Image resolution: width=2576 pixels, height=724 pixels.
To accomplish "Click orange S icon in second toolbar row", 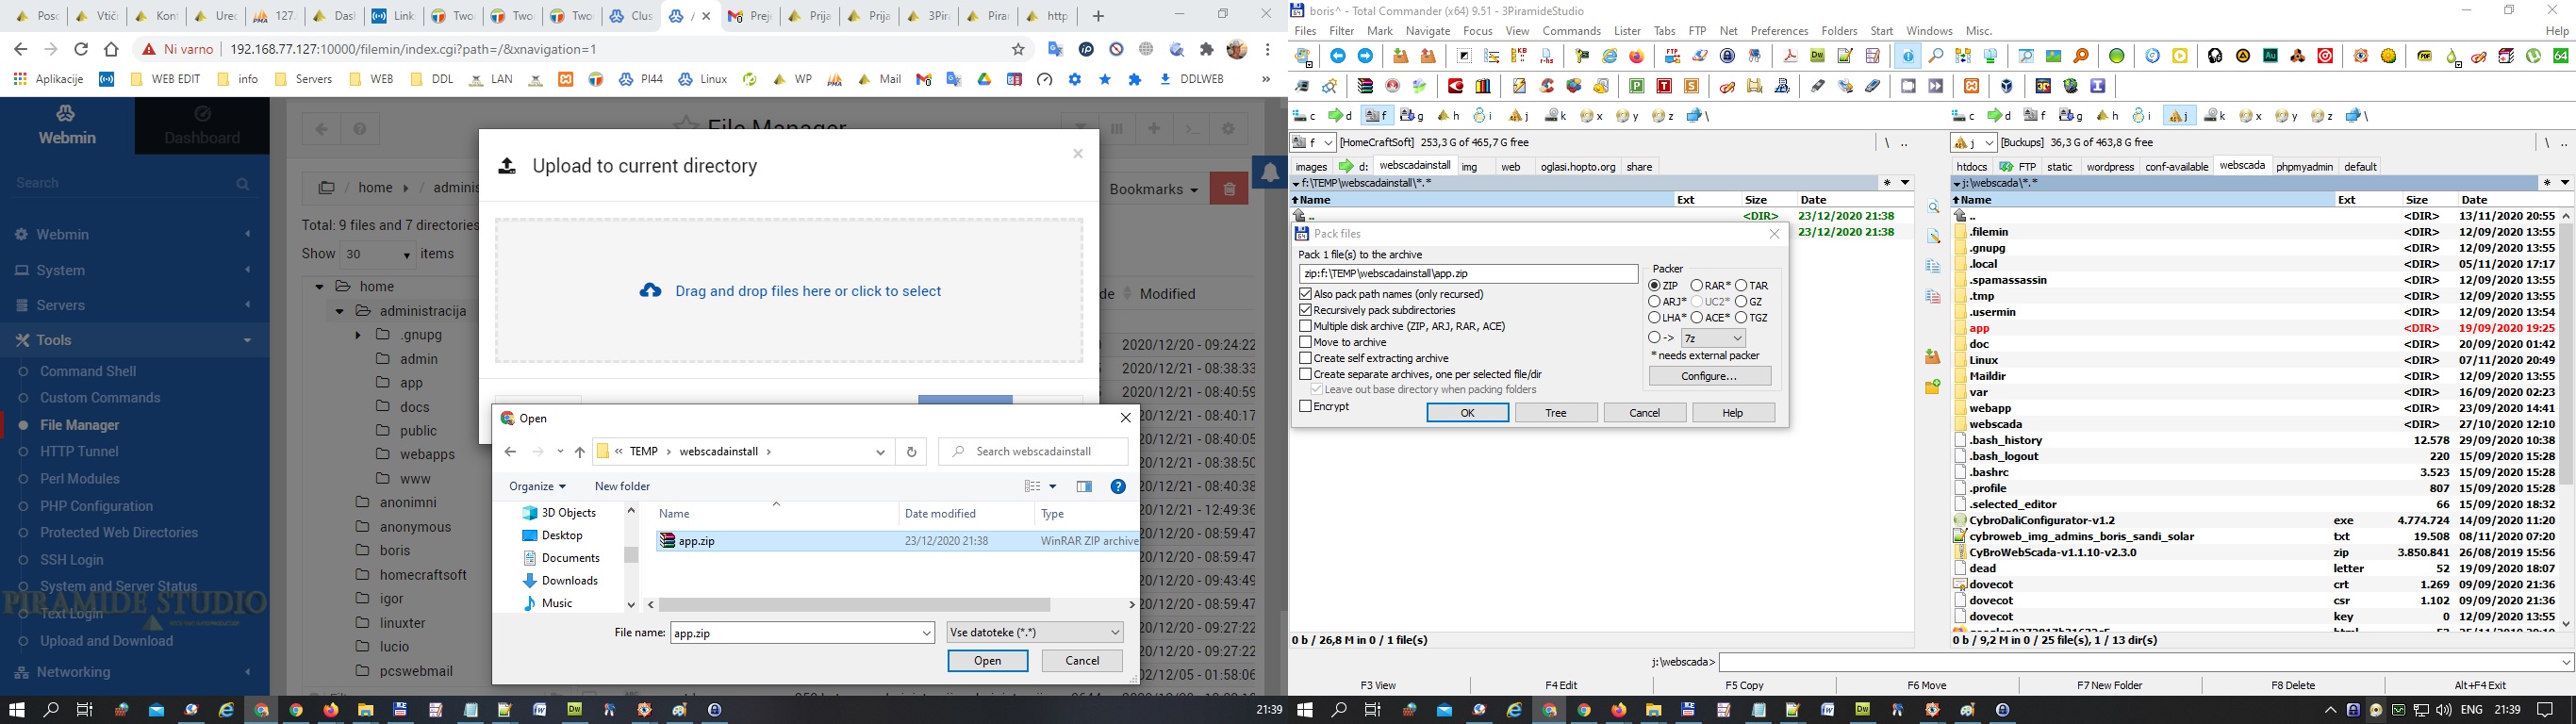I will coord(1691,86).
